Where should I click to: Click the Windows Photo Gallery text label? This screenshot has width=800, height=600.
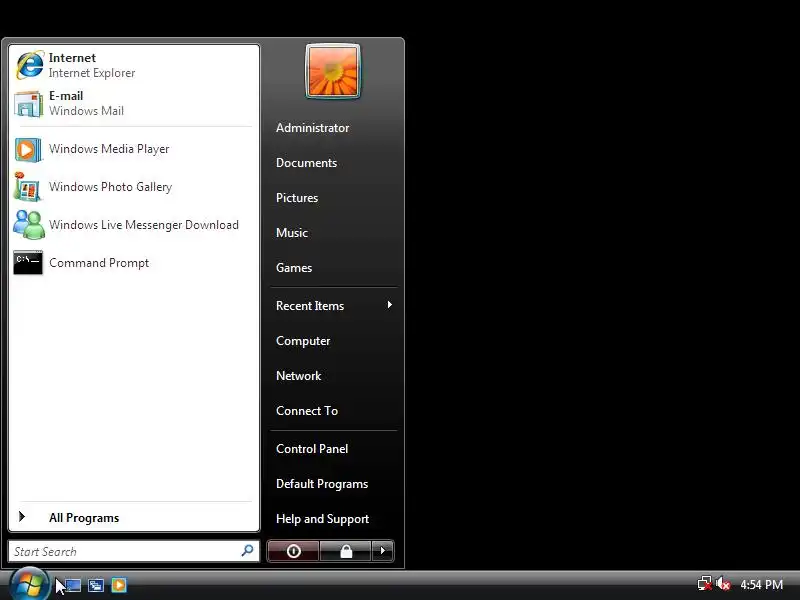pos(110,187)
